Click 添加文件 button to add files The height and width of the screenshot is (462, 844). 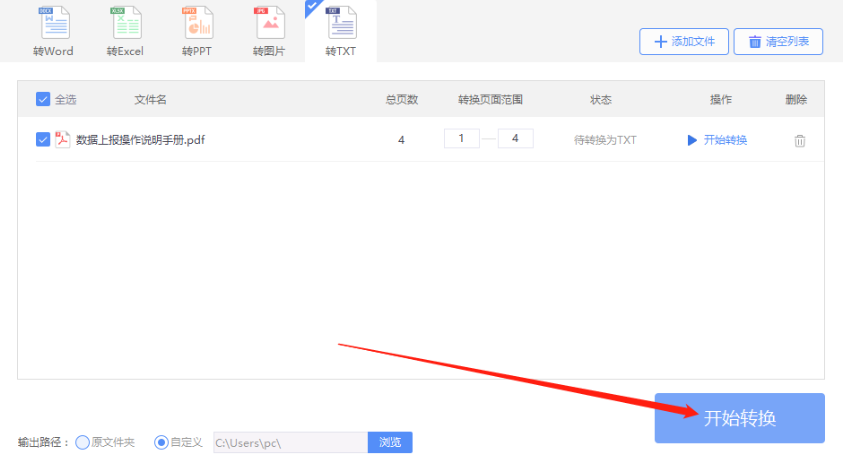pos(684,41)
